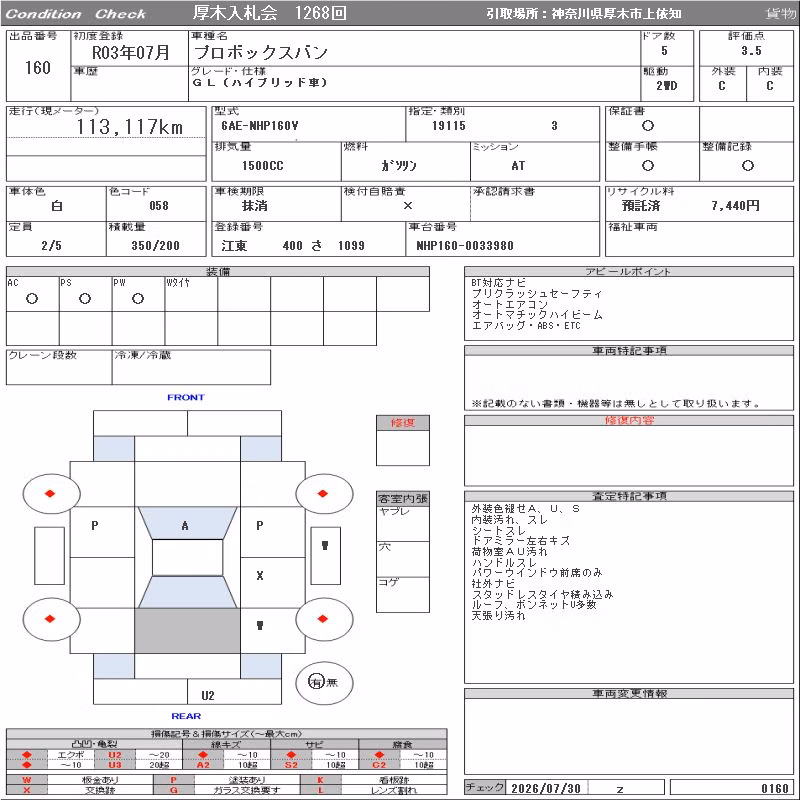Click the red C2 legend symbol
Image resolution: width=800 pixels, height=800 pixels.
(x=379, y=765)
